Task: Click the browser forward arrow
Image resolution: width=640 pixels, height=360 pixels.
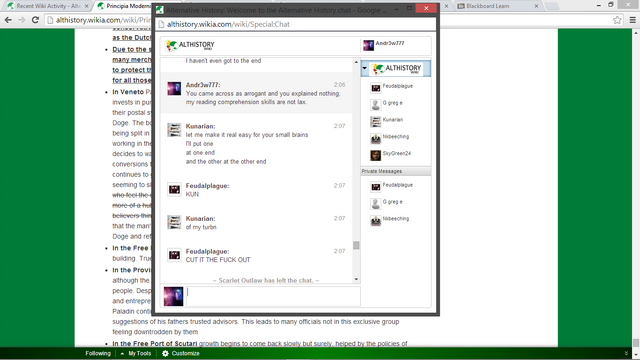Action: coord(22,20)
